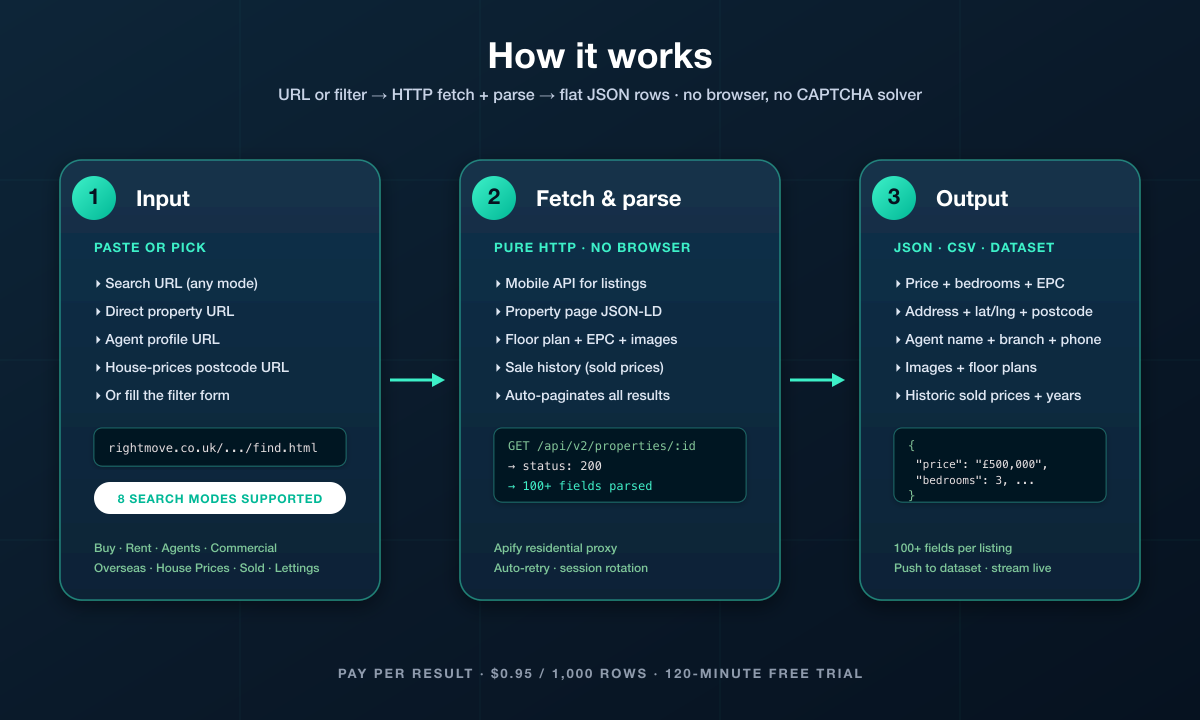Viewport: 1200px width, 720px height.
Task: Click Floor plan + EPC + images item
Action: [586, 339]
